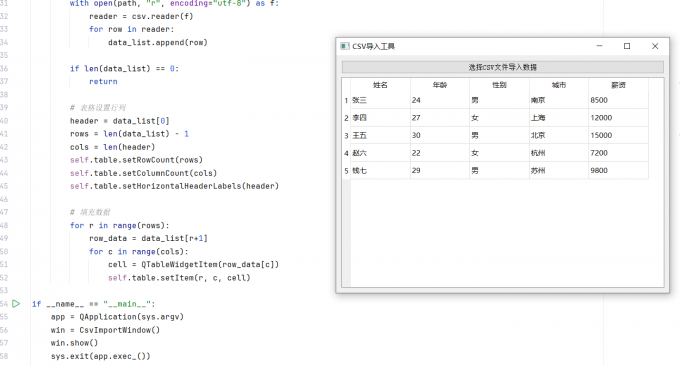Click code line sys.exit(app.exec_())
This screenshot has width=680, height=366.
click(x=101, y=356)
